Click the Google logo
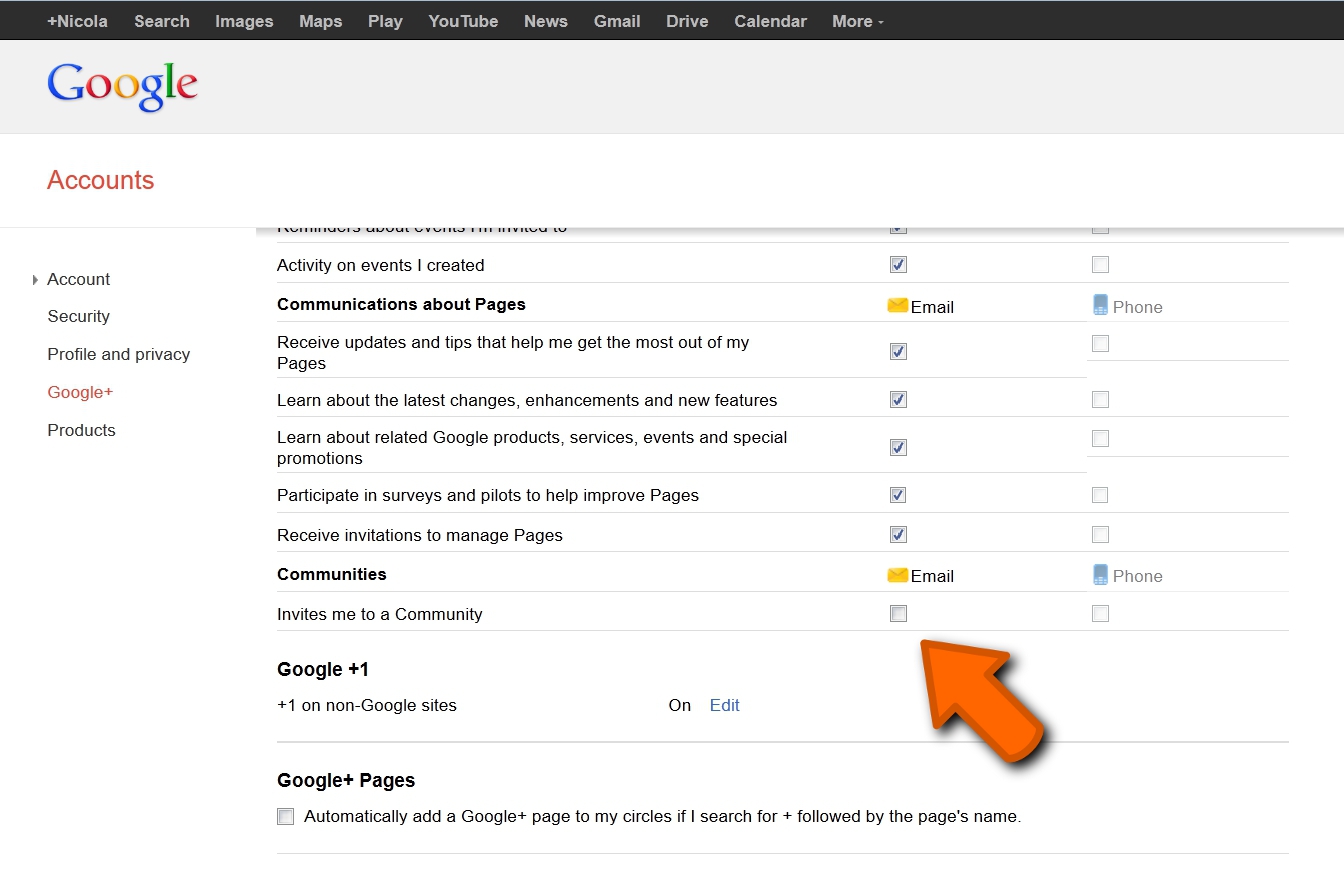The height and width of the screenshot is (876, 1344). 122,86
